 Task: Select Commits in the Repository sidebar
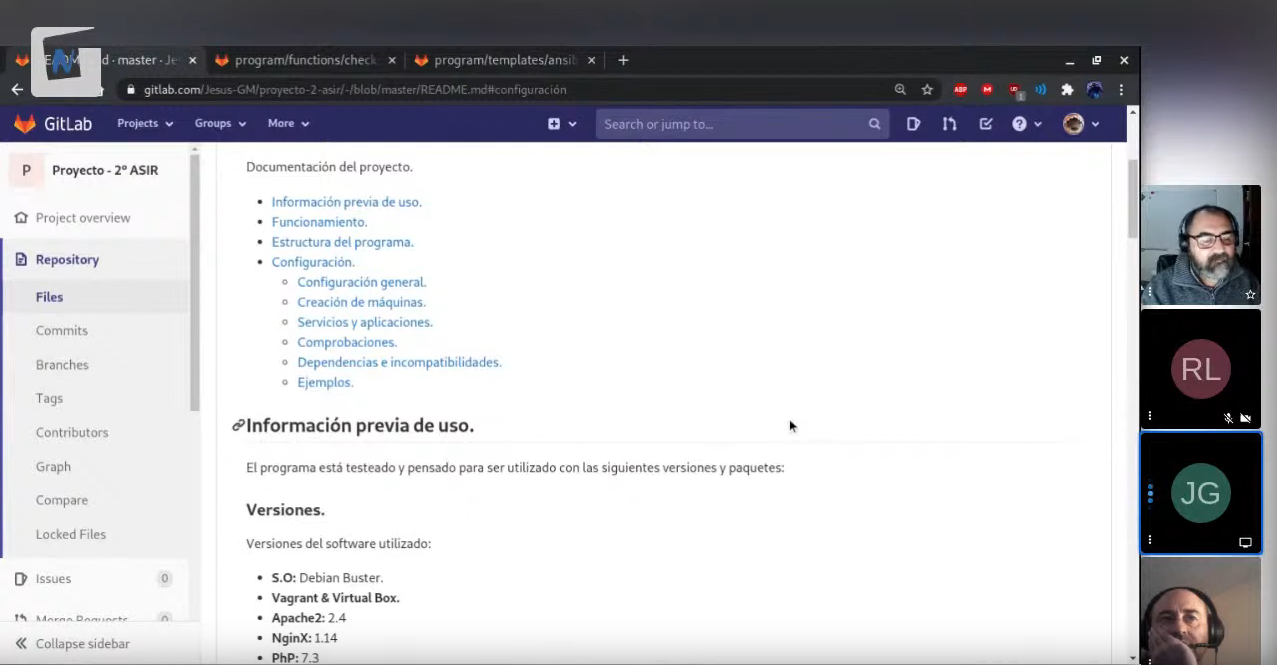(x=62, y=331)
